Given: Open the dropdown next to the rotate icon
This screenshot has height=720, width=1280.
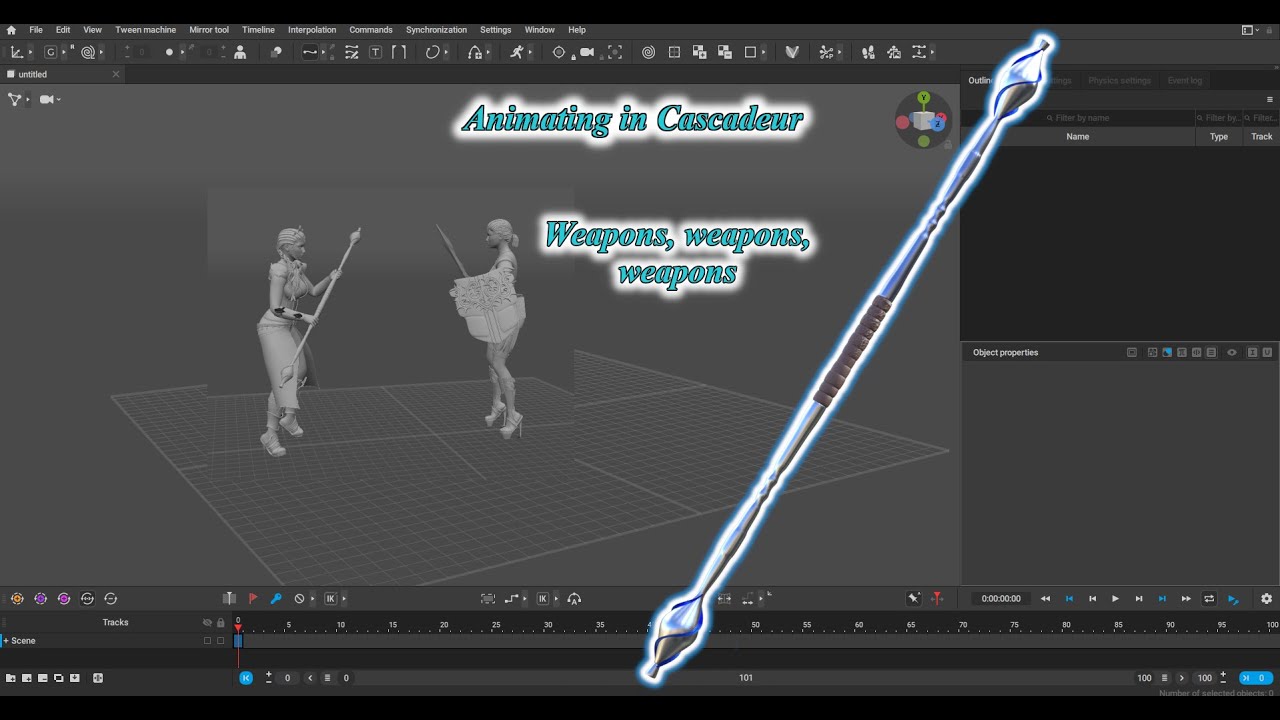Looking at the screenshot, I should coord(446,53).
